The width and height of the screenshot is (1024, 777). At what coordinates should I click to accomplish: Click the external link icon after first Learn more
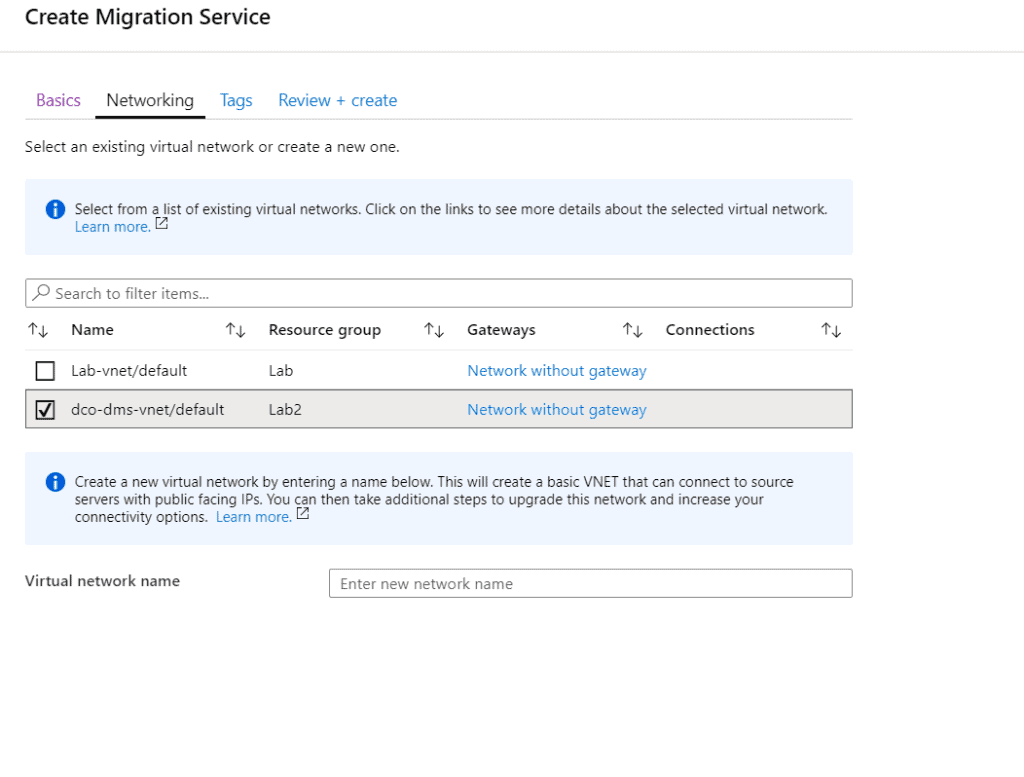[x=162, y=225]
